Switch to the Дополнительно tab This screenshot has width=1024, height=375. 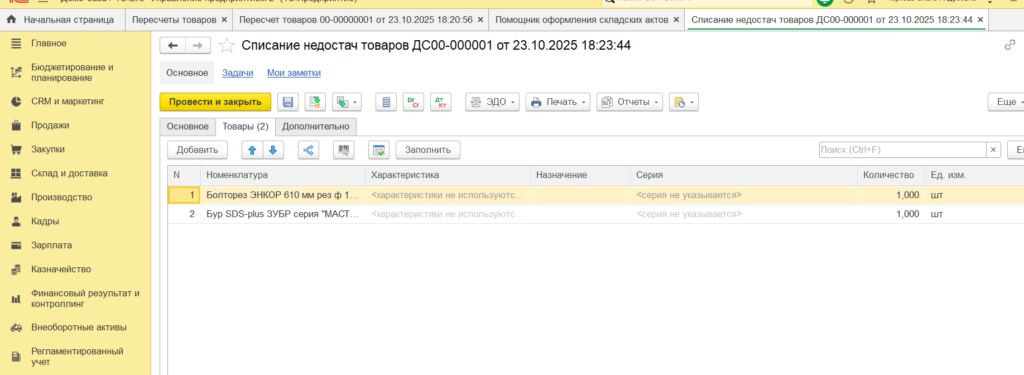316,126
